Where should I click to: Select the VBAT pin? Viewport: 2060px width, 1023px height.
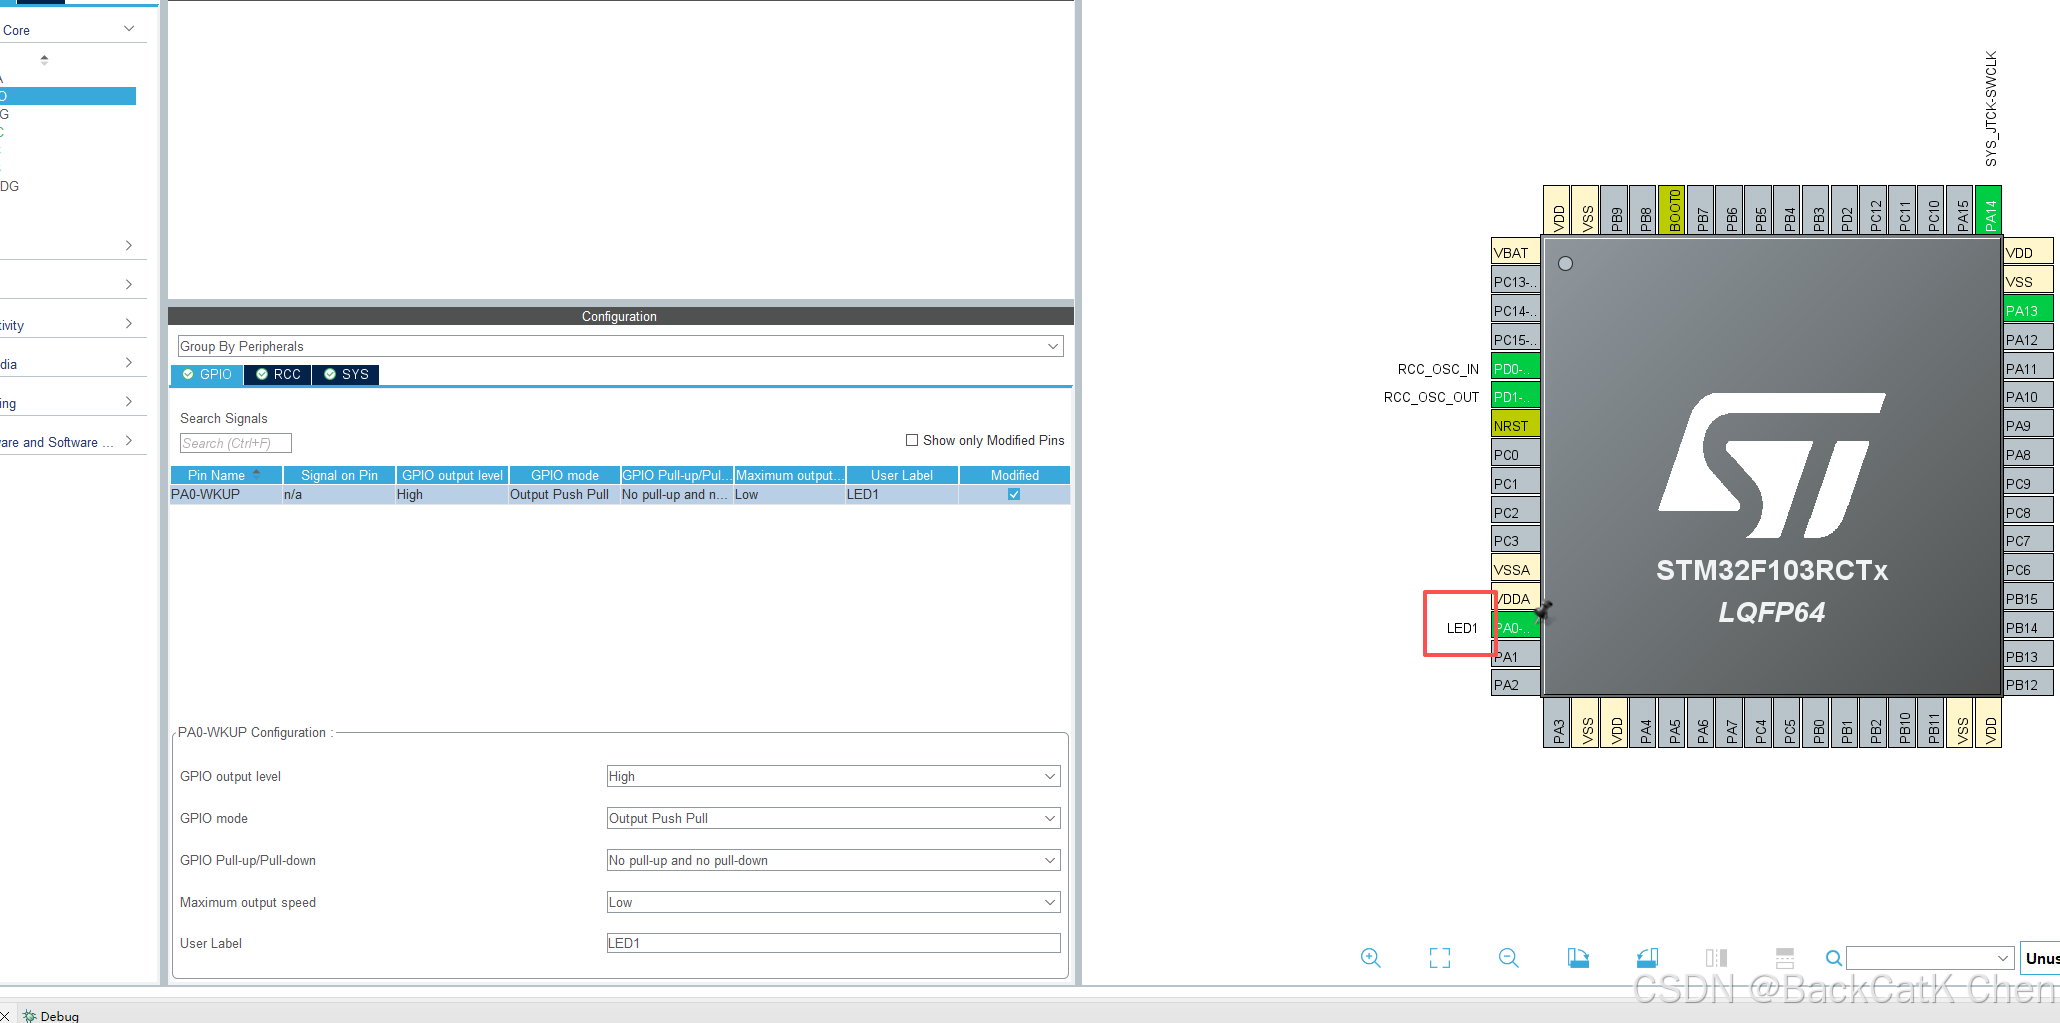(1515, 253)
